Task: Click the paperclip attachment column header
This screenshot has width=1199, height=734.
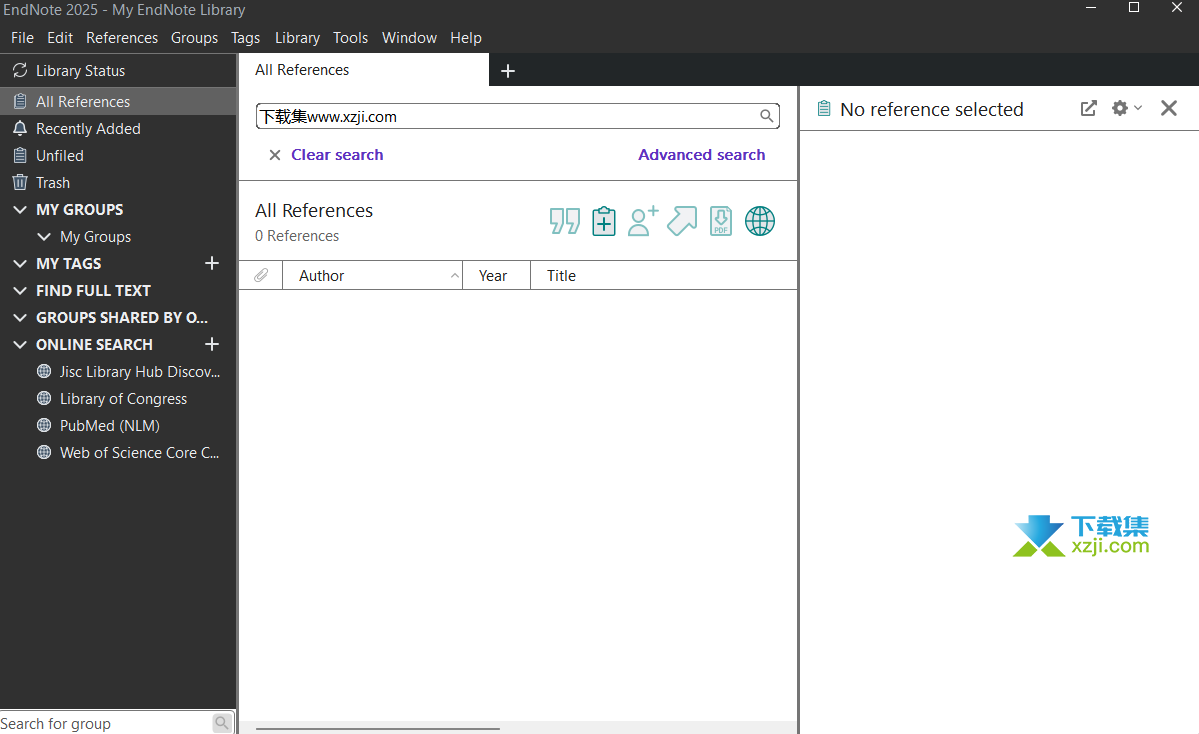Action: click(261, 275)
